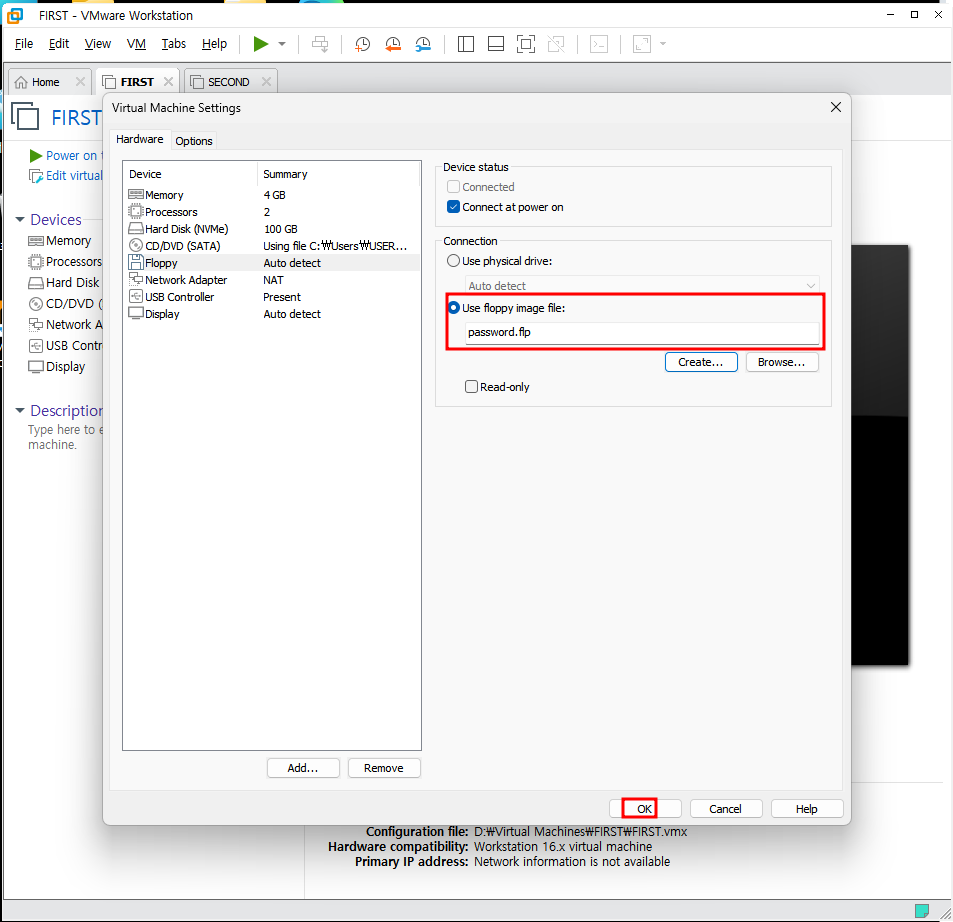This screenshot has width=953, height=922.
Task: Open the power options dropdown arrow beside play
Action: tap(282, 44)
